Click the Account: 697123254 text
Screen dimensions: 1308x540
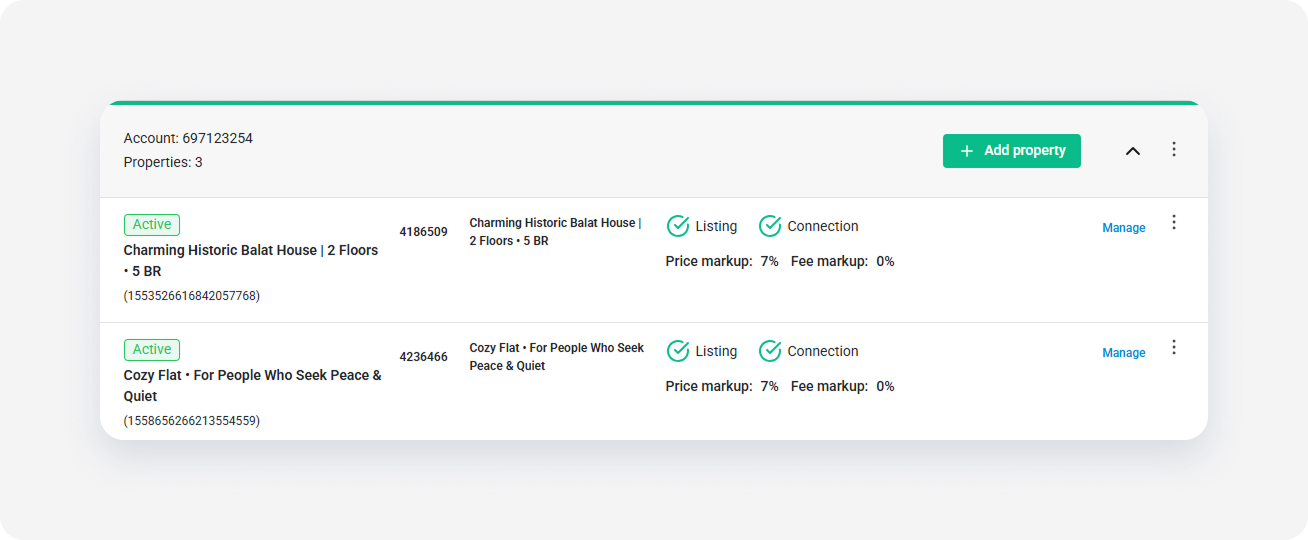[188, 138]
